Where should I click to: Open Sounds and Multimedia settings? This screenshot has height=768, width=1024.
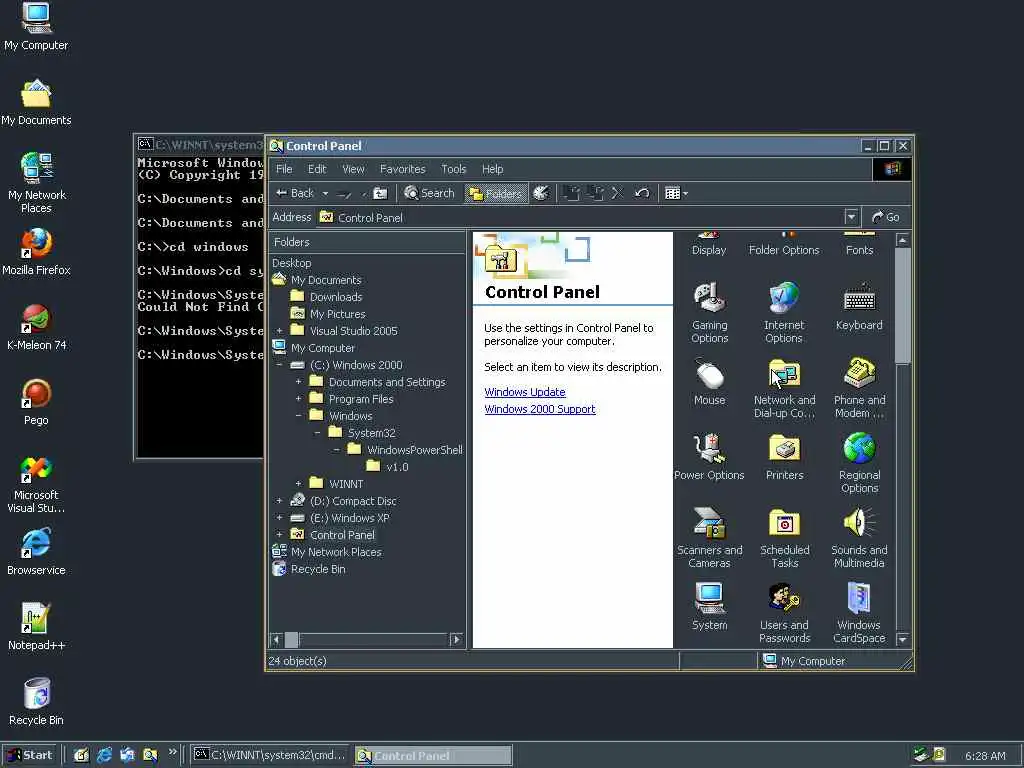point(859,538)
